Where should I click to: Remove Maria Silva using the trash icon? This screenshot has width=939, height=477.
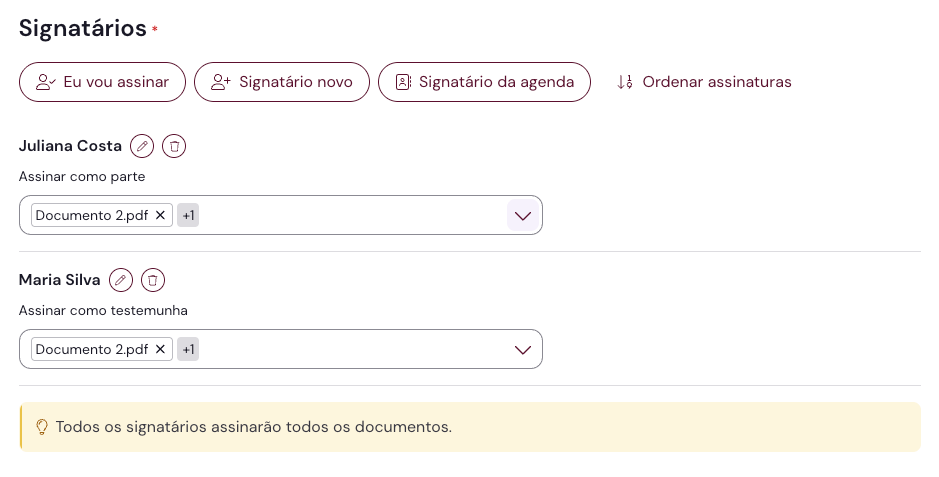pos(153,281)
